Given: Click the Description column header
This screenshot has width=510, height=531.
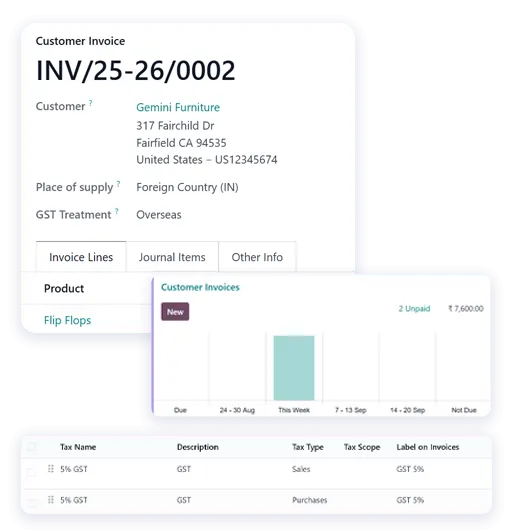Looking at the screenshot, I should point(198,447).
